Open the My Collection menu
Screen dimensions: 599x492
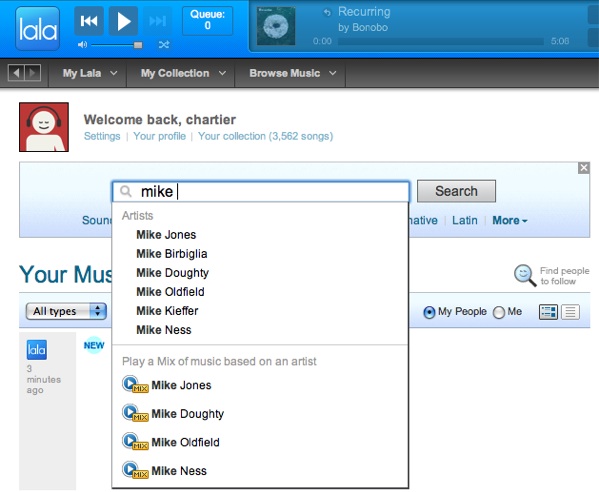[183, 73]
